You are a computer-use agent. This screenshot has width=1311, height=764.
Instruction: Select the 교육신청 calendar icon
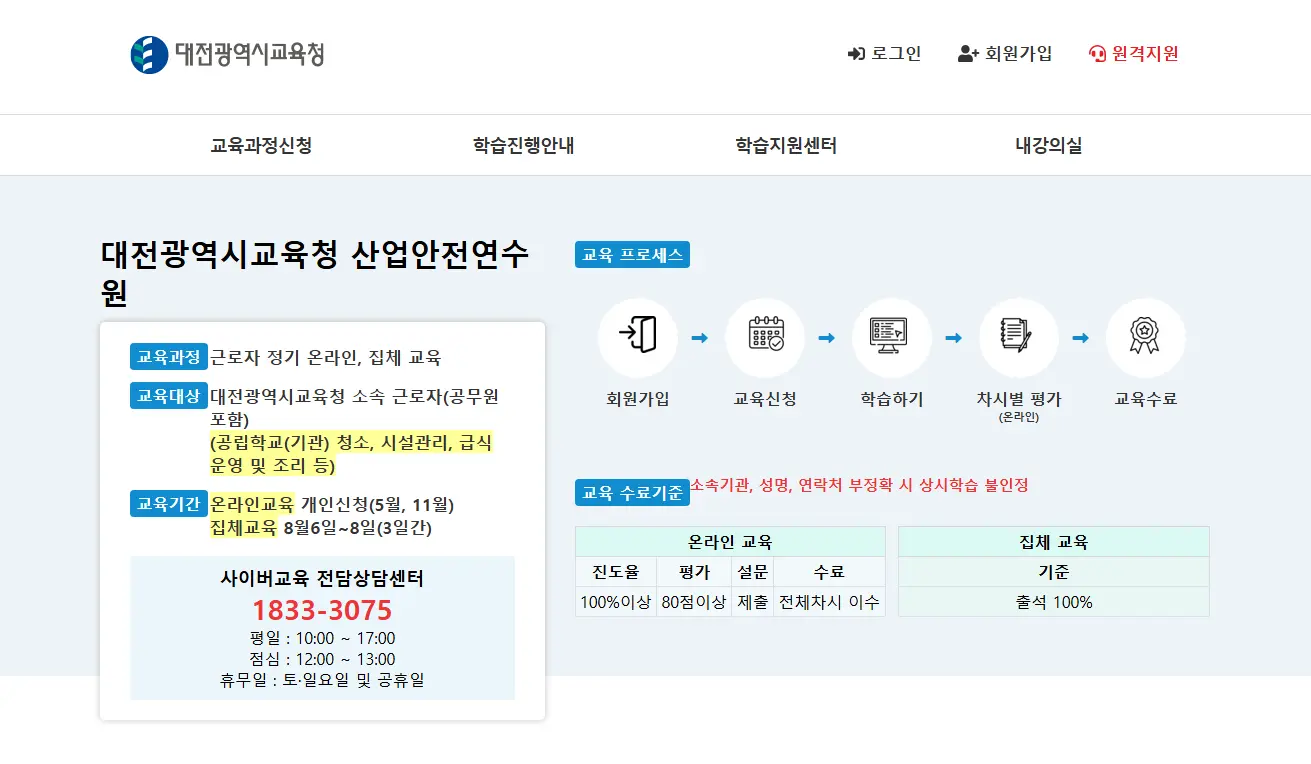click(764, 337)
